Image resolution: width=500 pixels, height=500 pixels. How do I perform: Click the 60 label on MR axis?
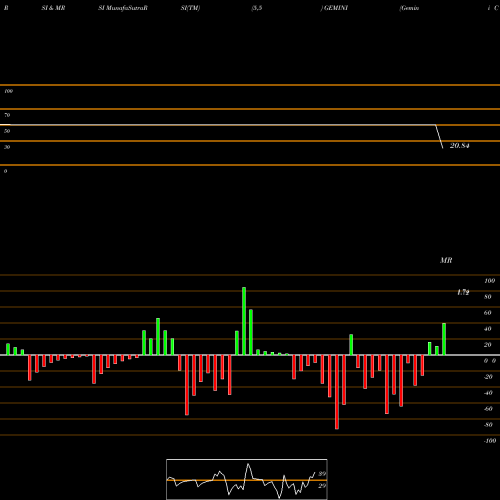click(x=488, y=313)
